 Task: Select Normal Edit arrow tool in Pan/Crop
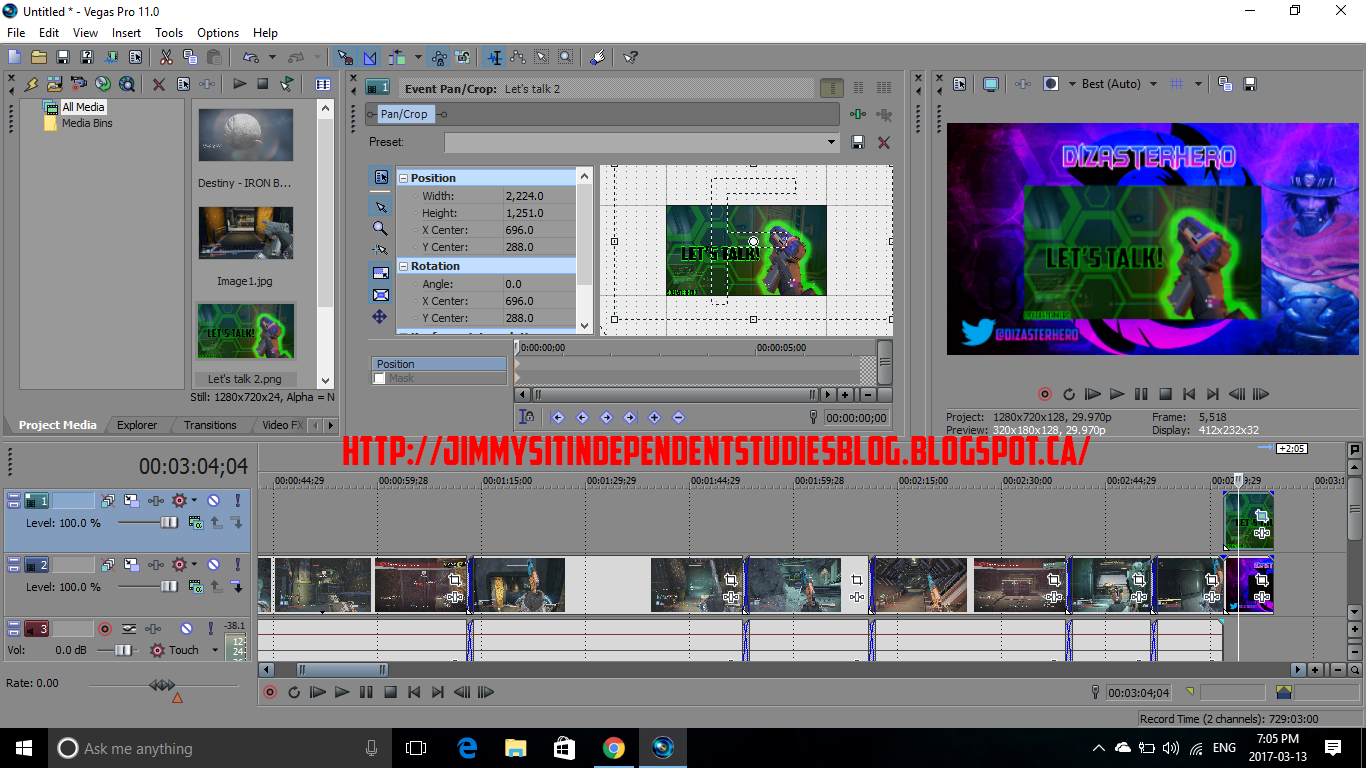[x=380, y=207]
